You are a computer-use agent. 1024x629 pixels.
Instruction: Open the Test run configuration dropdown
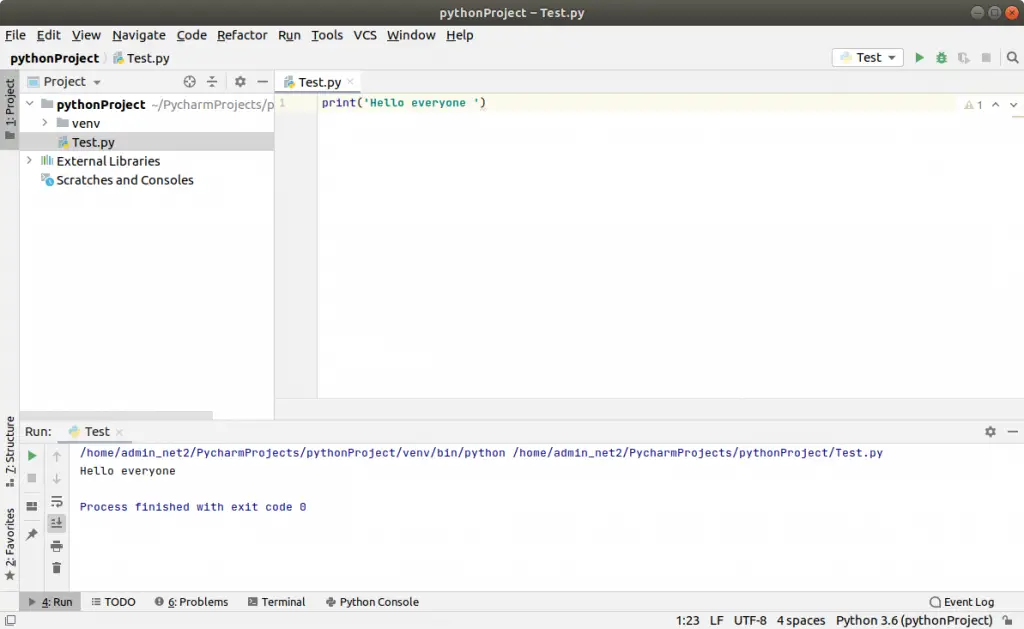tap(867, 57)
